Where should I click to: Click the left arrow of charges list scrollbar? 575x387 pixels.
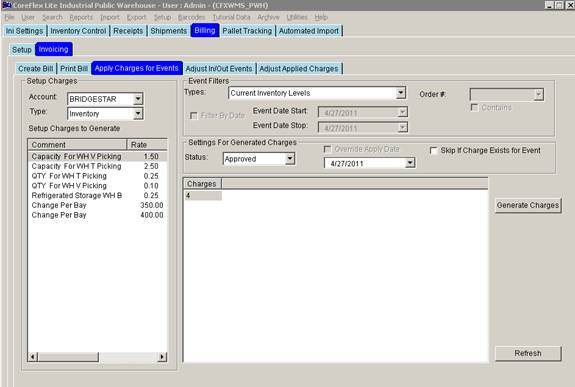coord(33,357)
